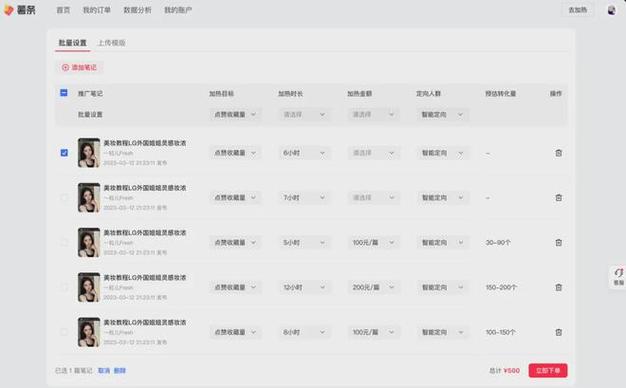The width and height of the screenshot is (626, 388).
Task: Open 100元/篇 dropdown in the 5小时 row
Action: (373, 242)
